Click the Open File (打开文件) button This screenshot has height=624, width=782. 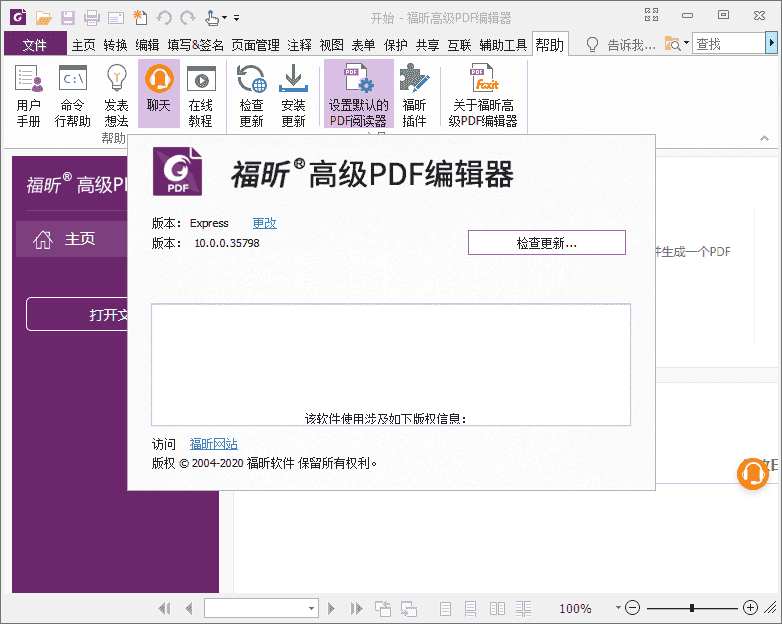[x=77, y=314]
